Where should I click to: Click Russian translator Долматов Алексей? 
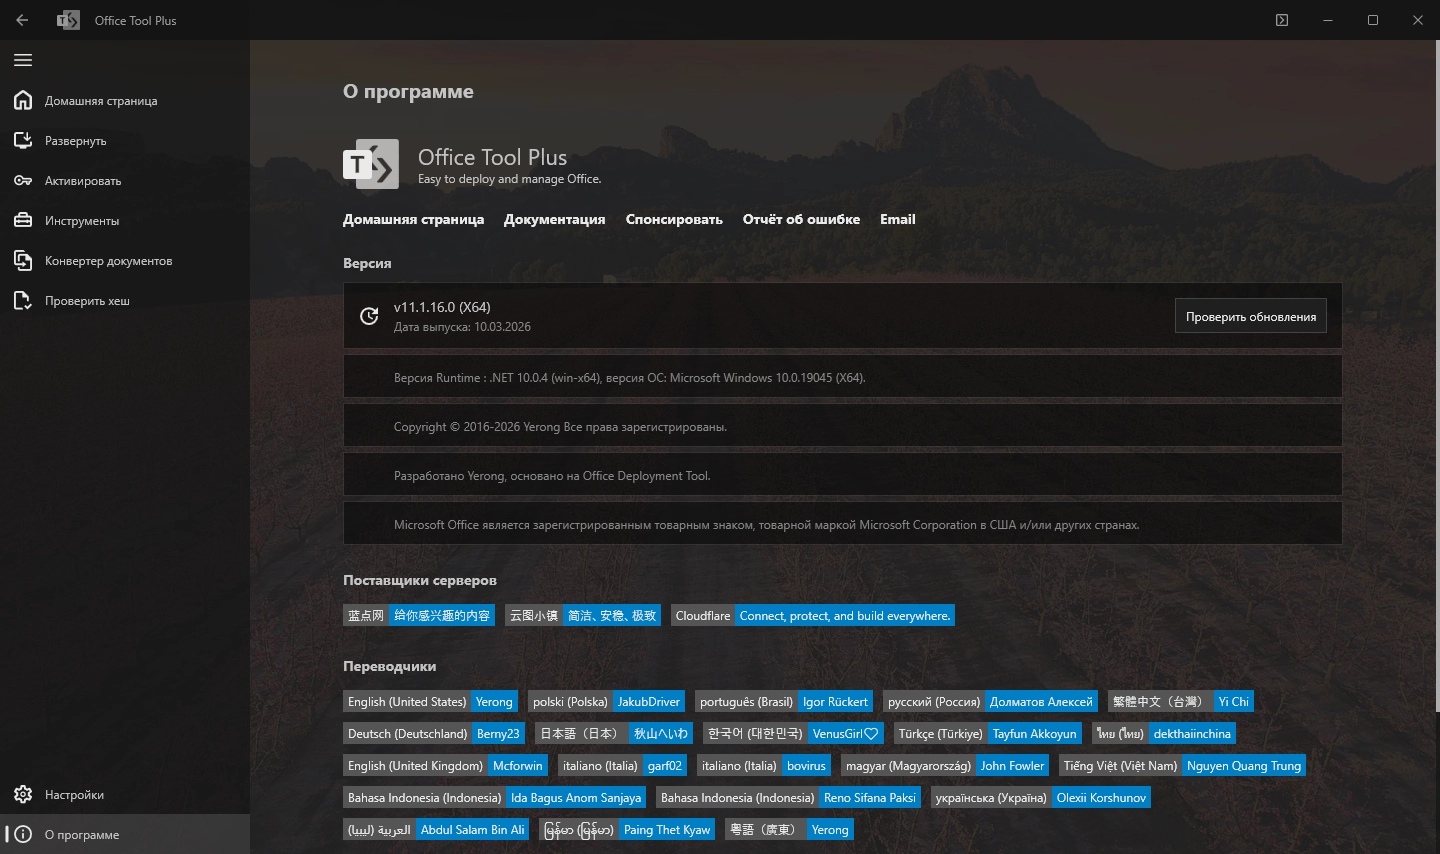pos(1041,701)
